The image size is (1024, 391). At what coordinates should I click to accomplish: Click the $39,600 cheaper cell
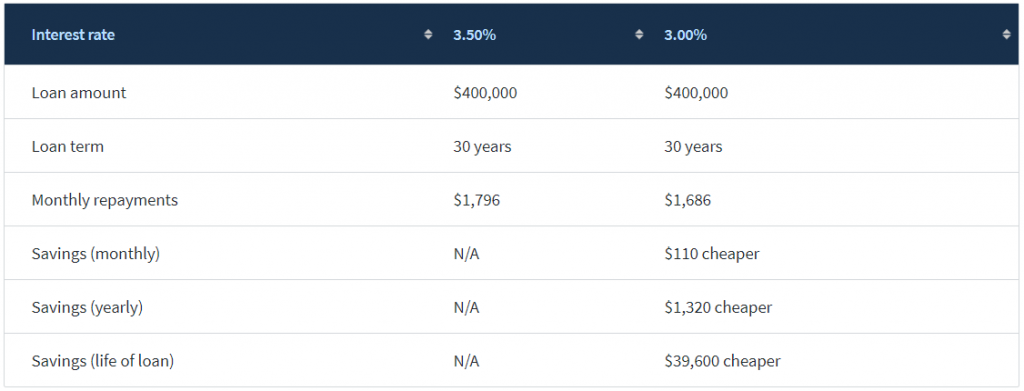click(x=722, y=360)
